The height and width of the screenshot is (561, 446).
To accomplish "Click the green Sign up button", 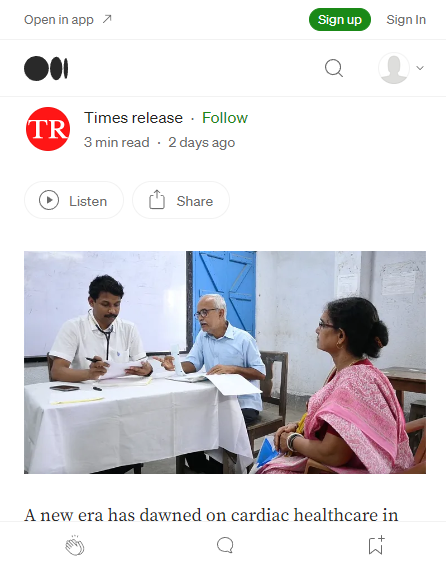I will pos(340,20).
